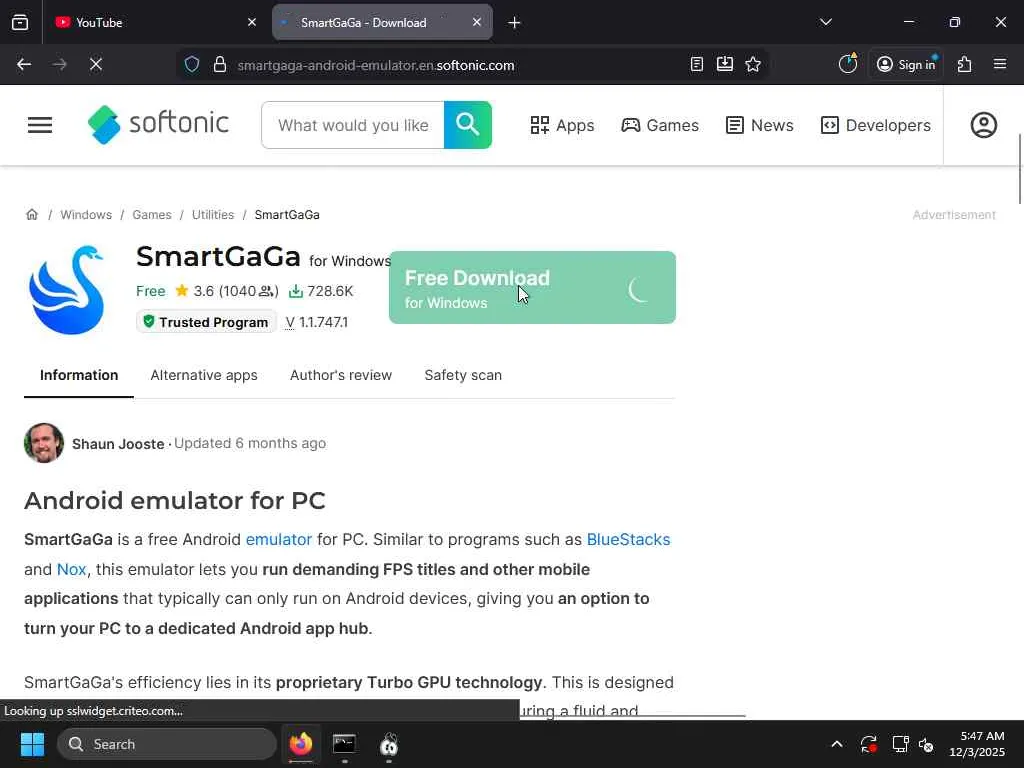1024x768 pixels.
Task: Click the install site as app icon
Action: 725,64
